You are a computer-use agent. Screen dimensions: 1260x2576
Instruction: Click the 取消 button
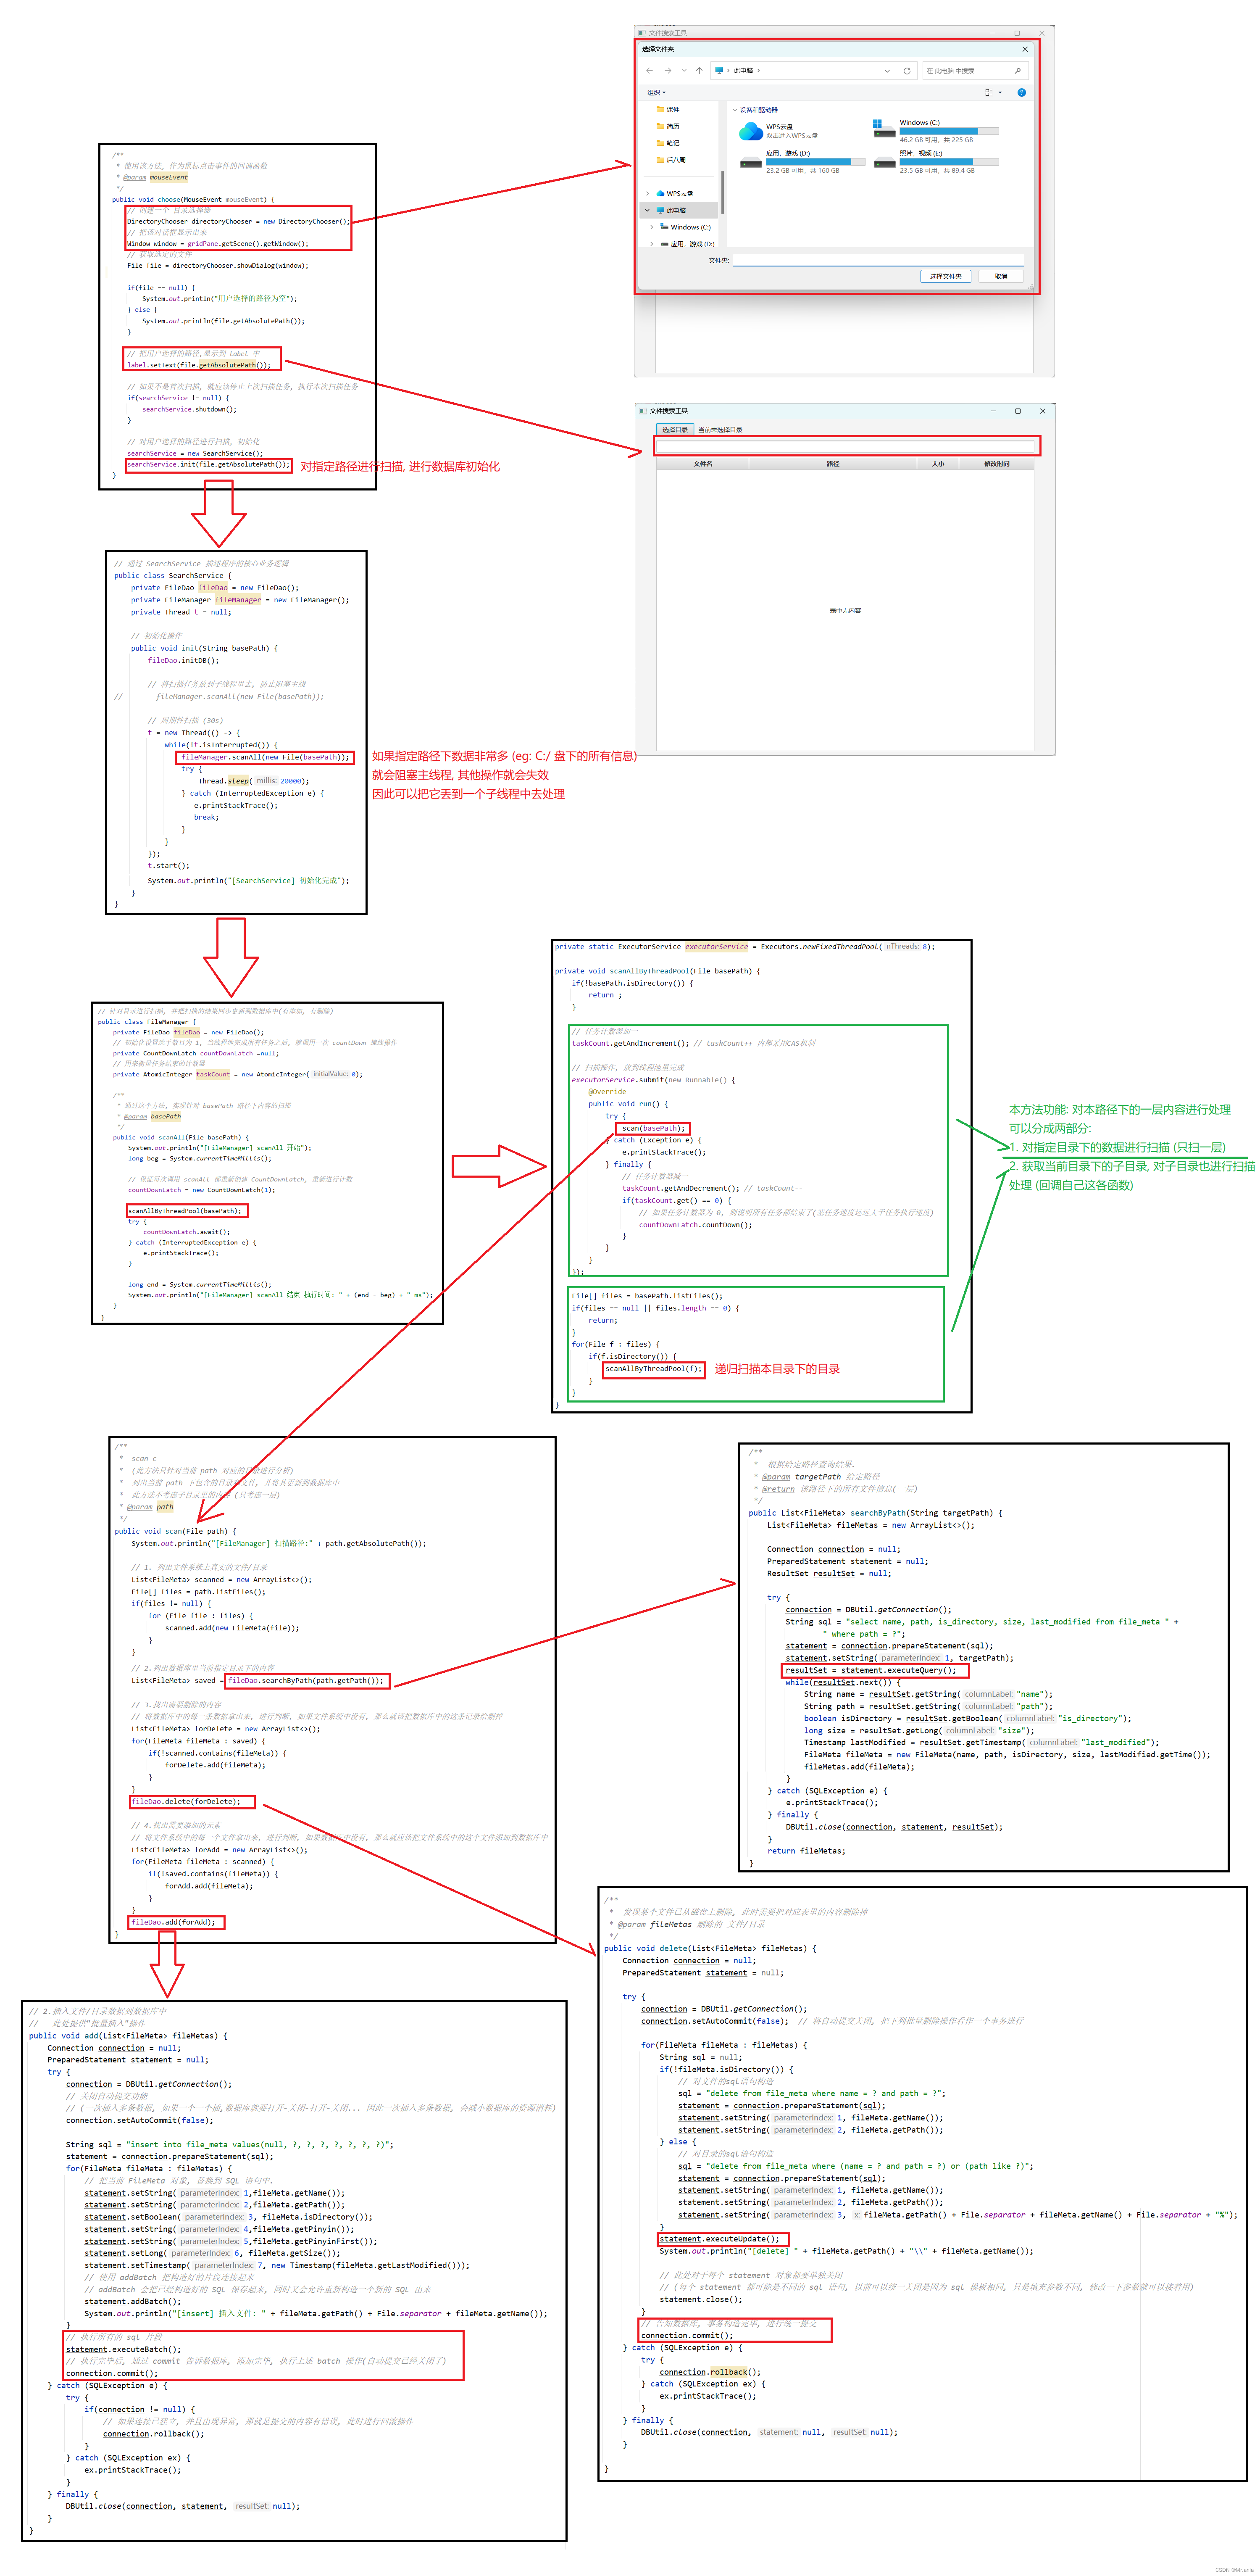(1001, 277)
